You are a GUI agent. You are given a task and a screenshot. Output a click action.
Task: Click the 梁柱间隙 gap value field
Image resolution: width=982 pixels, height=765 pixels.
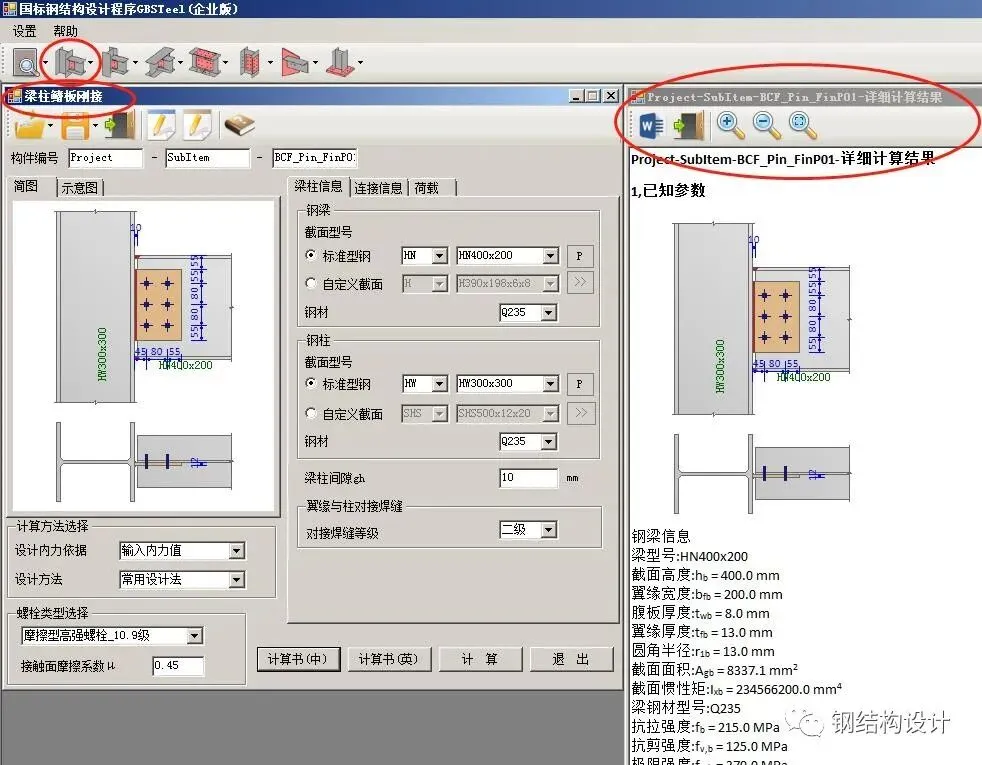tap(528, 478)
